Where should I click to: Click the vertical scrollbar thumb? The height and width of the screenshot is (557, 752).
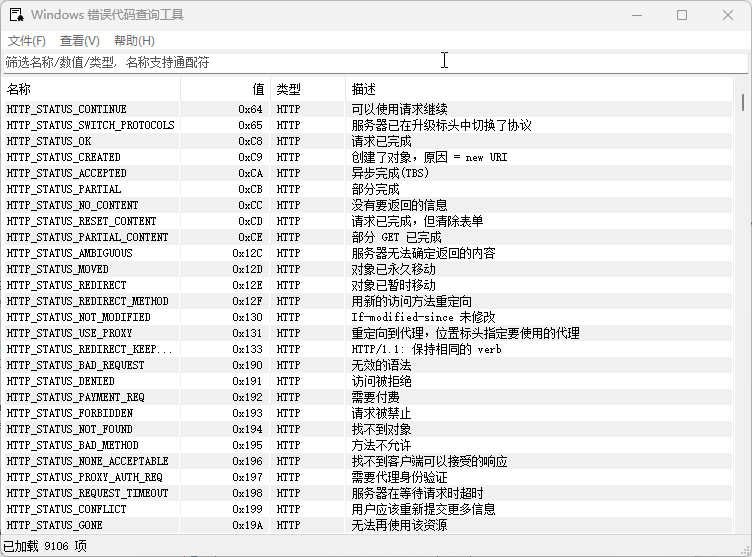(743, 103)
